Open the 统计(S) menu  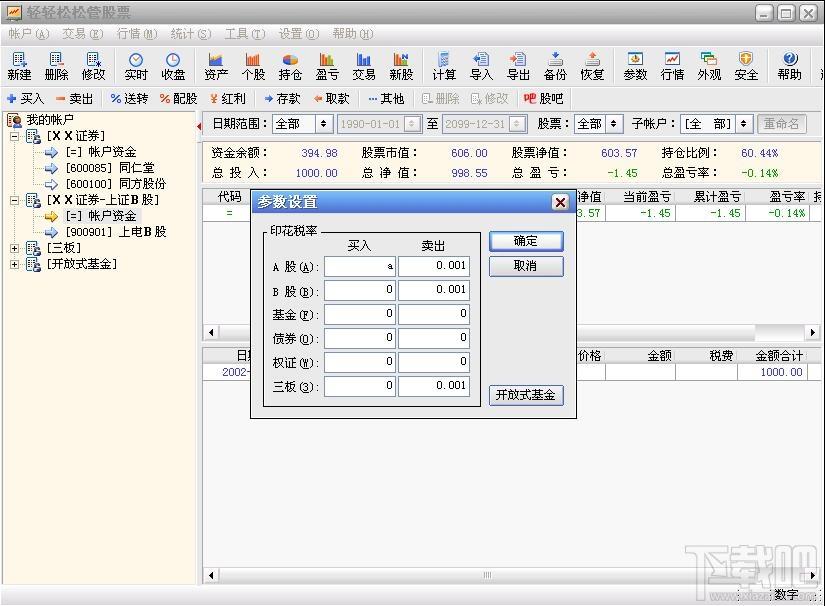[191, 34]
